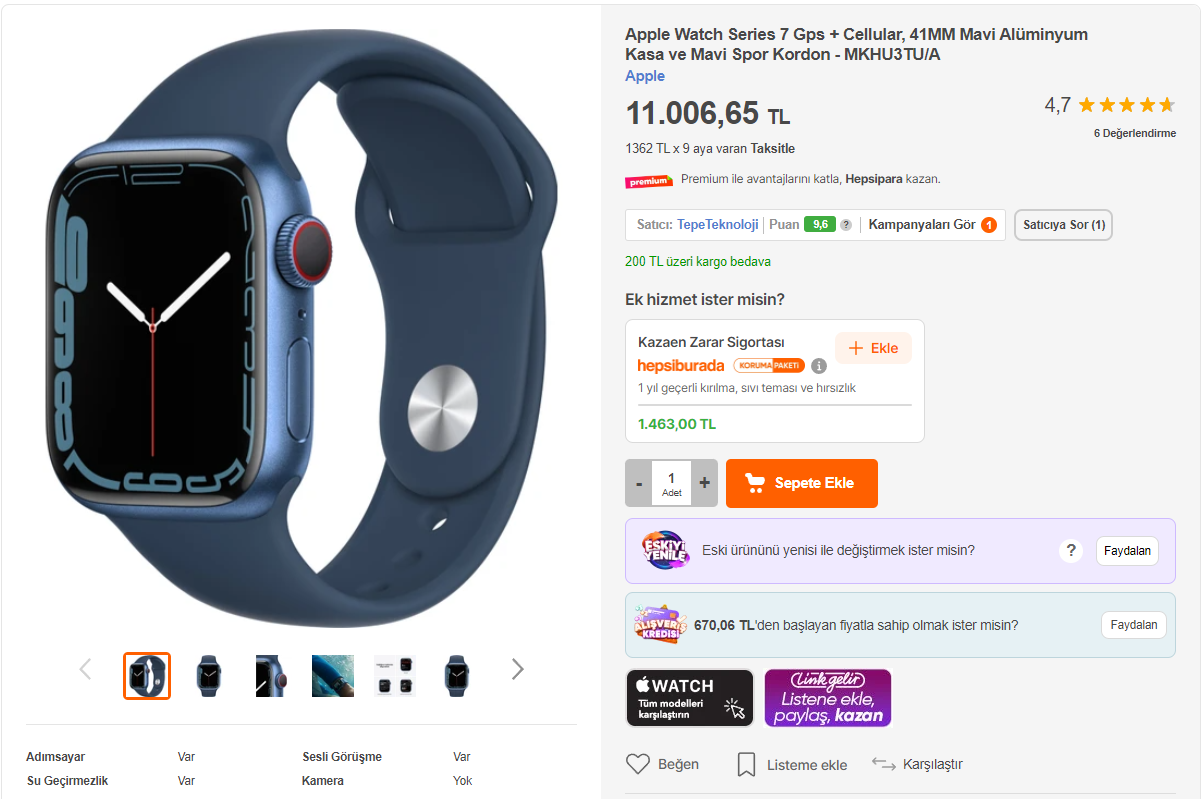The width and height of the screenshot is (1204, 799).
Task: Decrease quantity with the minus button
Action: point(639,483)
